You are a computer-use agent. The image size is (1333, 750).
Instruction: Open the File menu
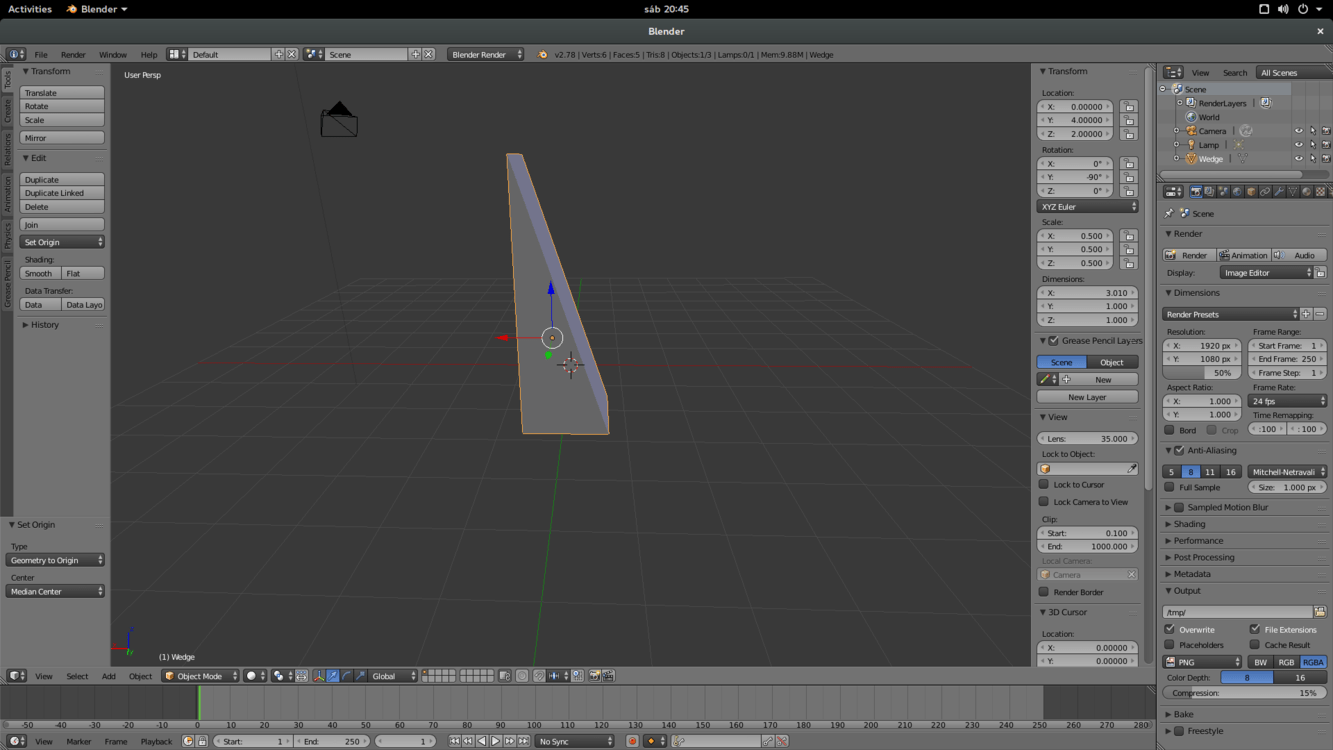pos(41,55)
